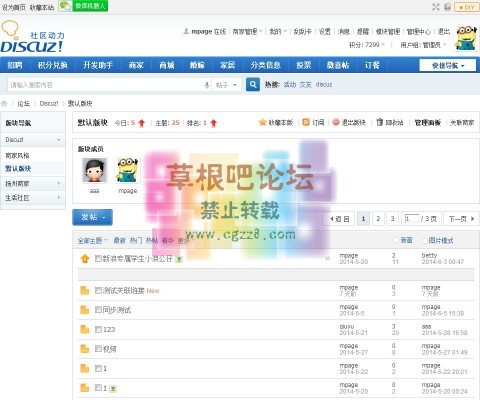
Task: Click the blue magnifier search button
Action: coord(253,85)
